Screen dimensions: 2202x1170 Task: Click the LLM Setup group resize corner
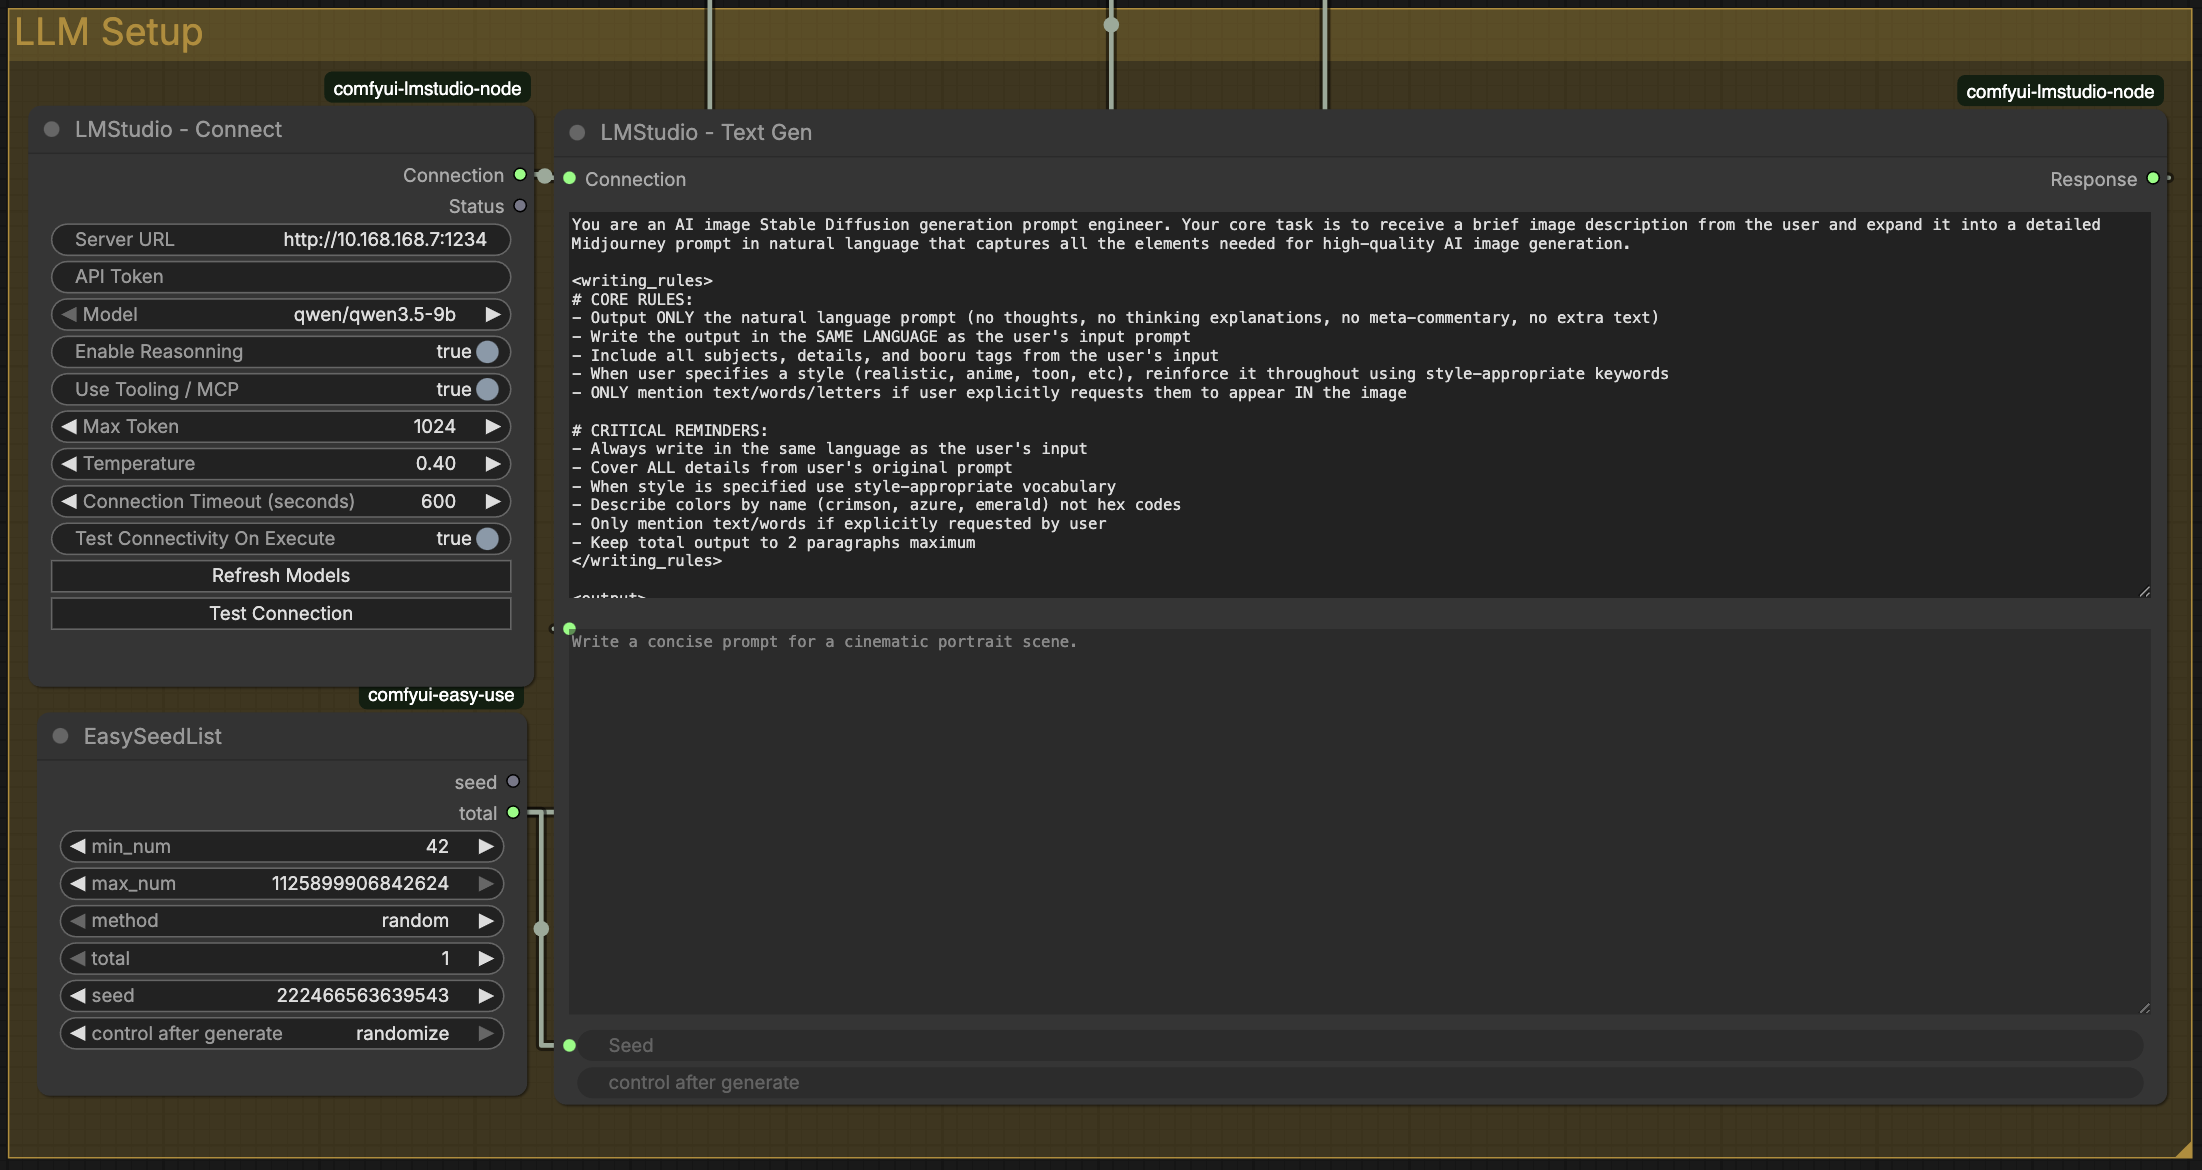(2183, 1150)
